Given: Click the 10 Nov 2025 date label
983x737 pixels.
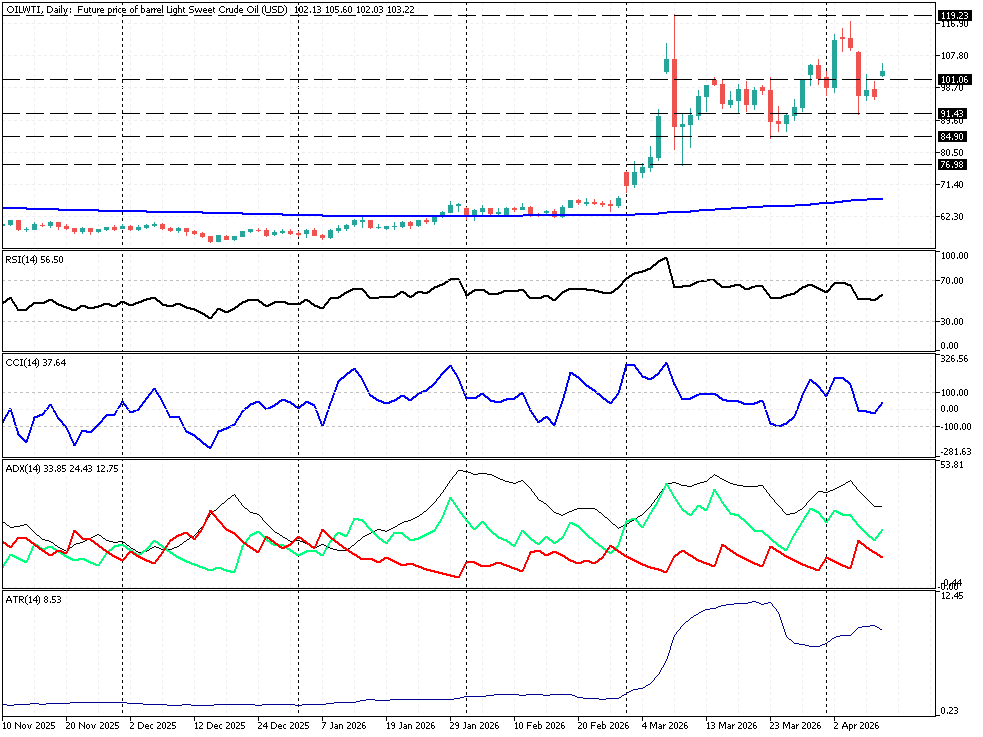Looking at the screenshot, I should pos(29,725).
